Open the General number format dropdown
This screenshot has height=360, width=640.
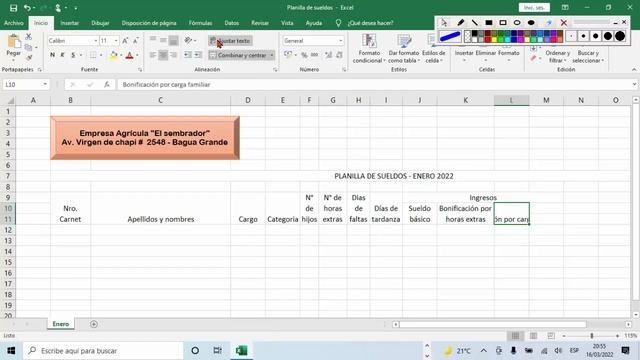340,41
